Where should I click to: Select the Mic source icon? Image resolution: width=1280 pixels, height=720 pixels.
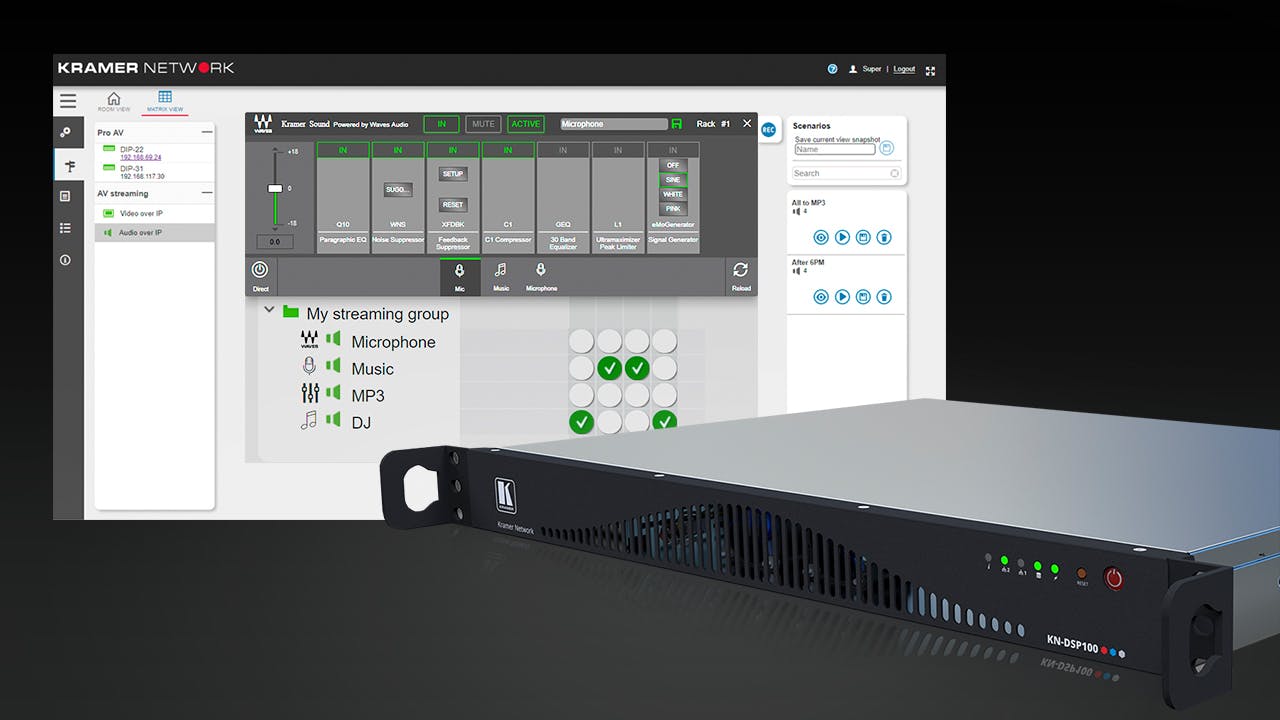(458, 270)
